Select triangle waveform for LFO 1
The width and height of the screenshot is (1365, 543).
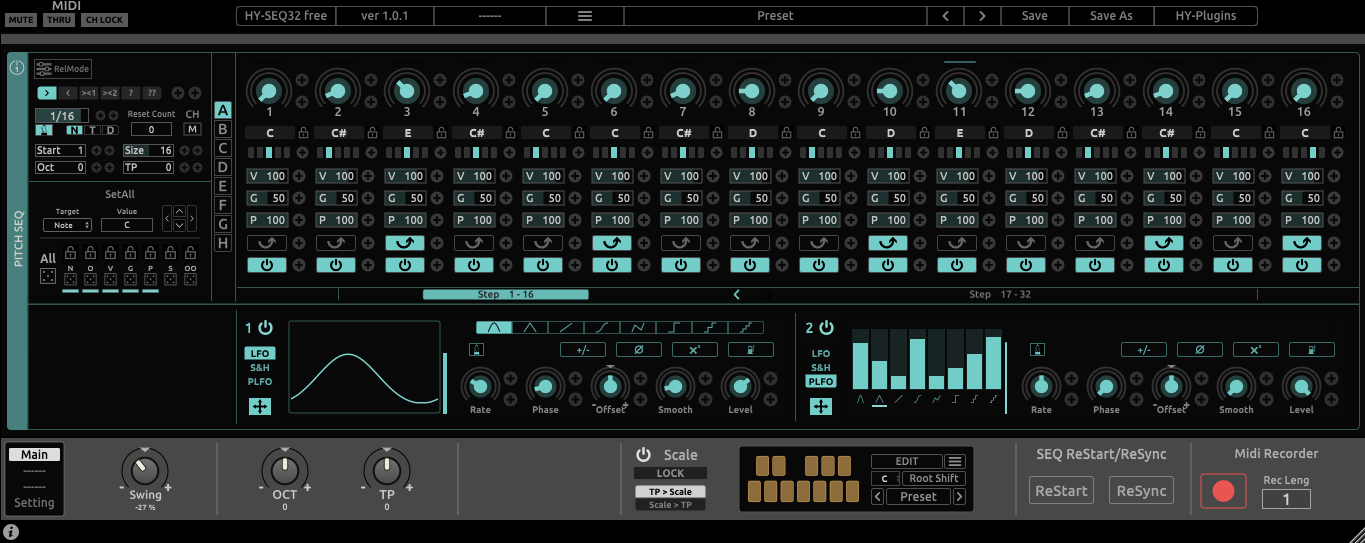tap(530, 327)
